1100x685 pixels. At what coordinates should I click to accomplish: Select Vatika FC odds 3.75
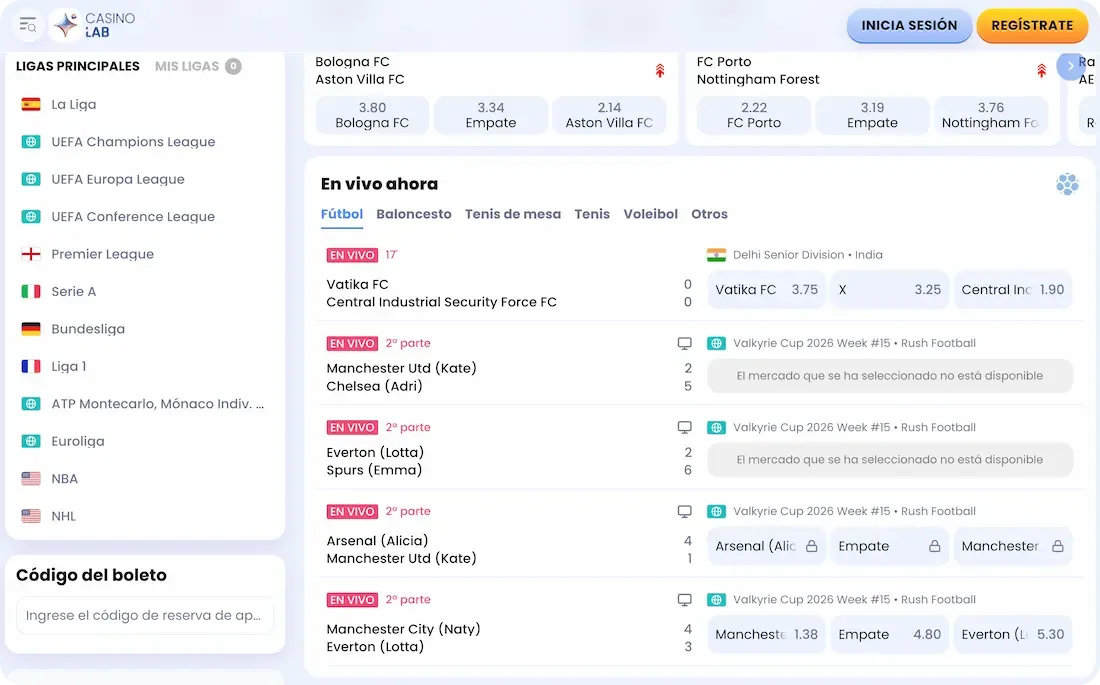pyautogui.click(x=766, y=290)
